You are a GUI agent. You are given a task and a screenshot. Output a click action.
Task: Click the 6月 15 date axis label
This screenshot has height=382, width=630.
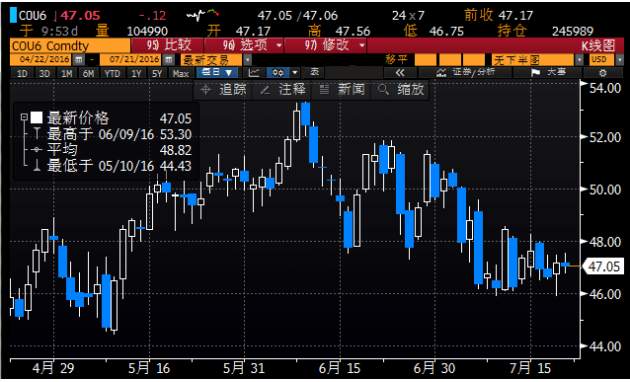[340, 368]
